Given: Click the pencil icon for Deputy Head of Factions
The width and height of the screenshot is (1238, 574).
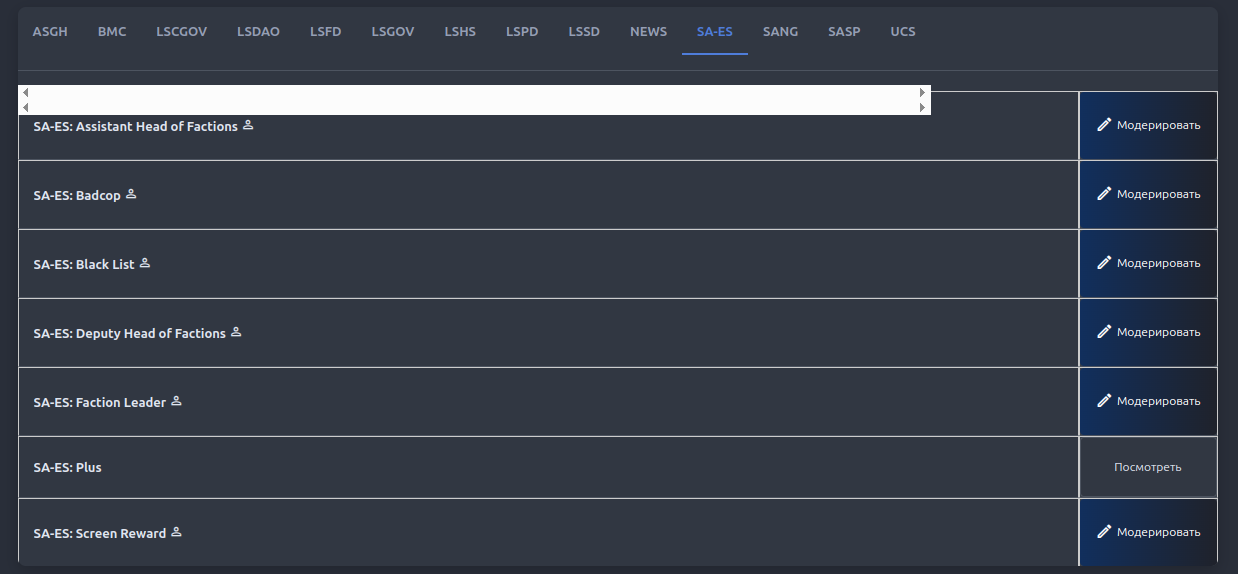Looking at the screenshot, I should [x=1104, y=332].
